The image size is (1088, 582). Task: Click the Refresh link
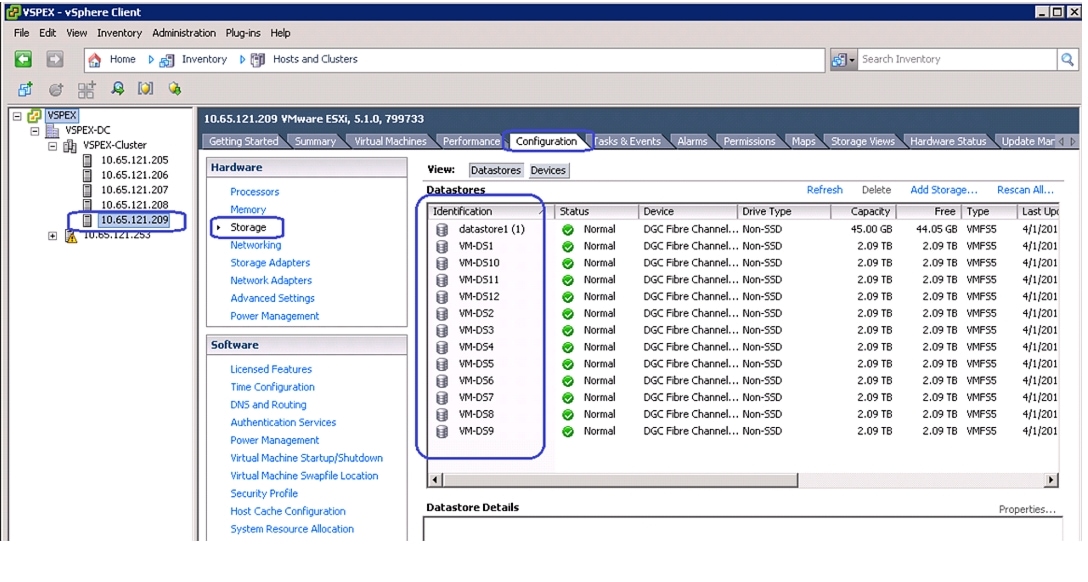(824, 189)
